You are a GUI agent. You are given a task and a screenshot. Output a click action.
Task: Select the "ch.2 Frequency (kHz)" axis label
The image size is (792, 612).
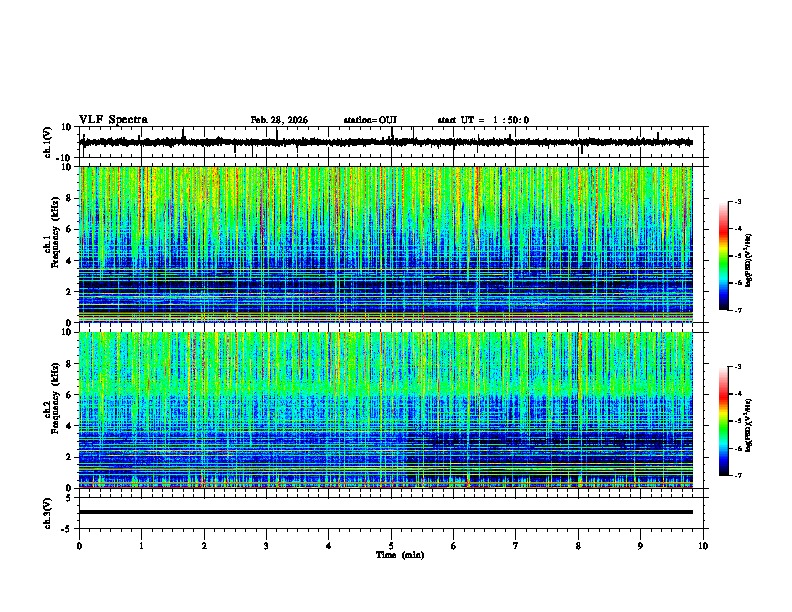click(x=52, y=398)
